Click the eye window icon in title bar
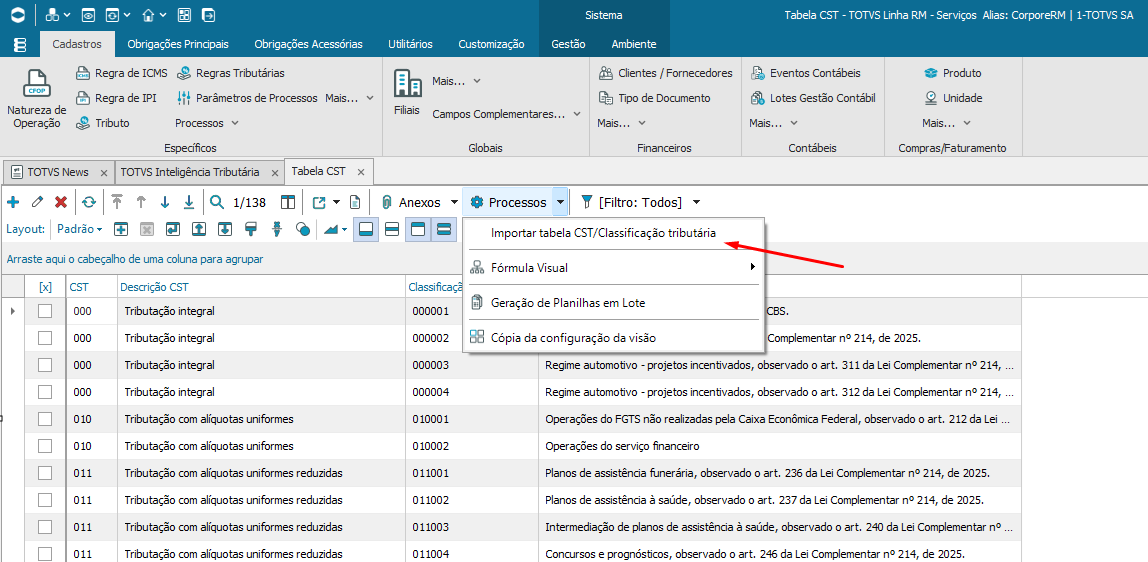The image size is (1148, 562). pyautogui.click(x=88, y=15)
